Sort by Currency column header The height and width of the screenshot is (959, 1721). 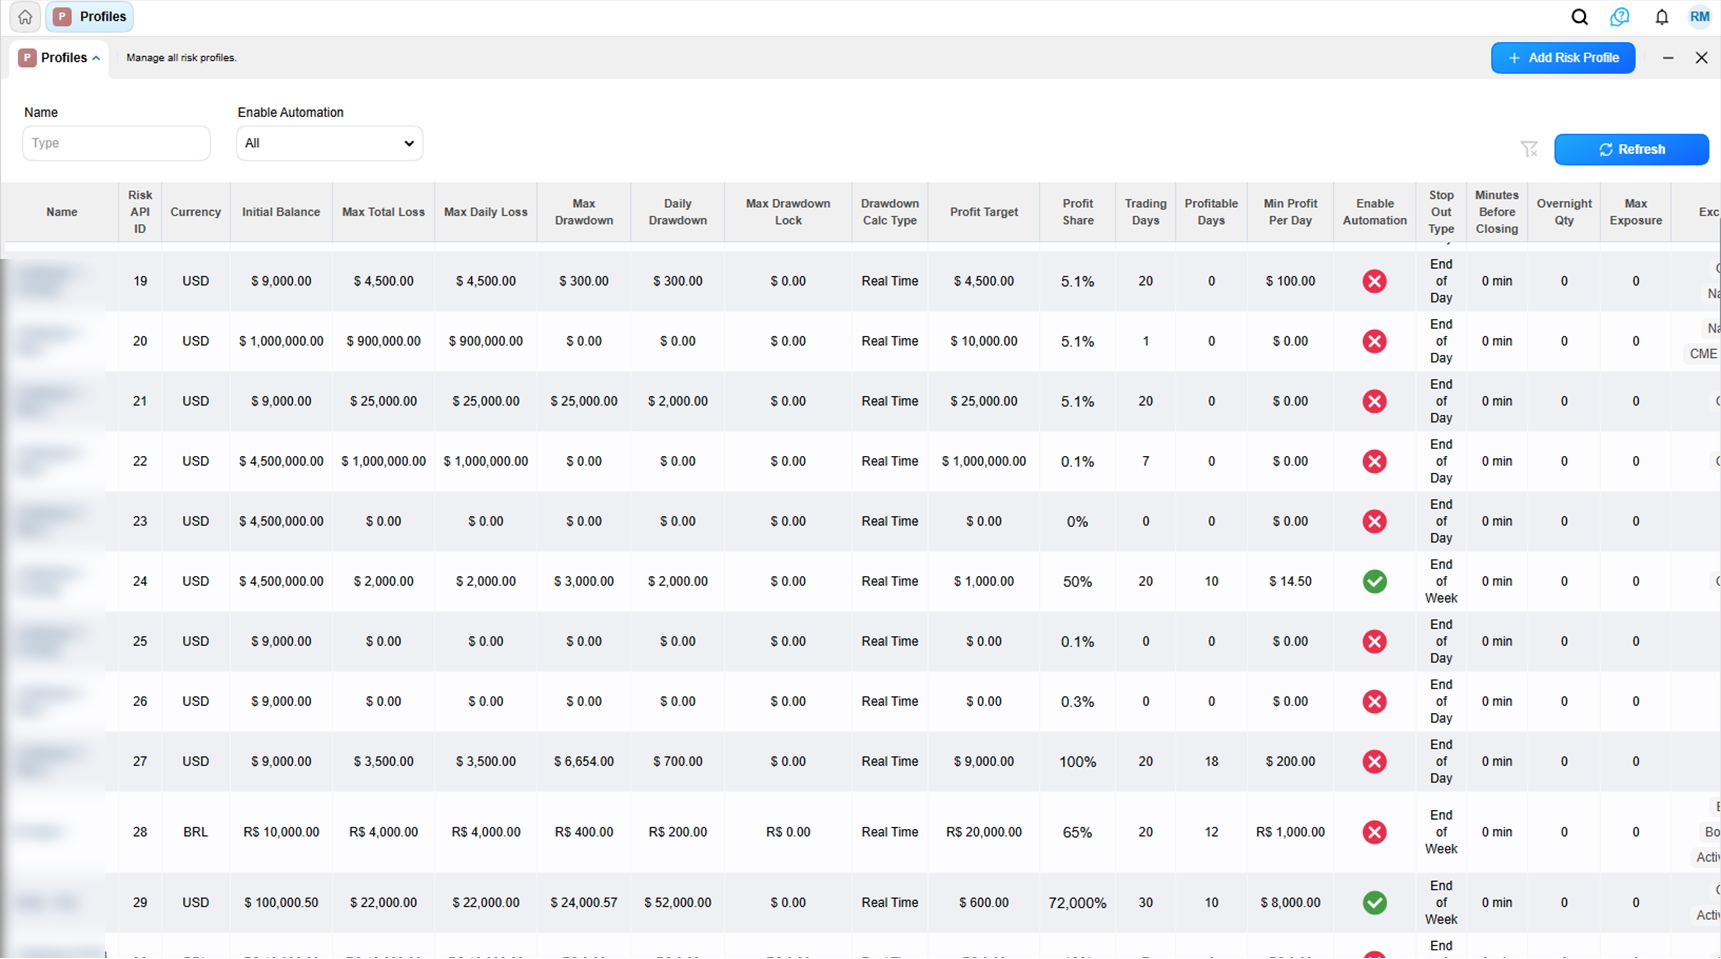coord(195,212)
